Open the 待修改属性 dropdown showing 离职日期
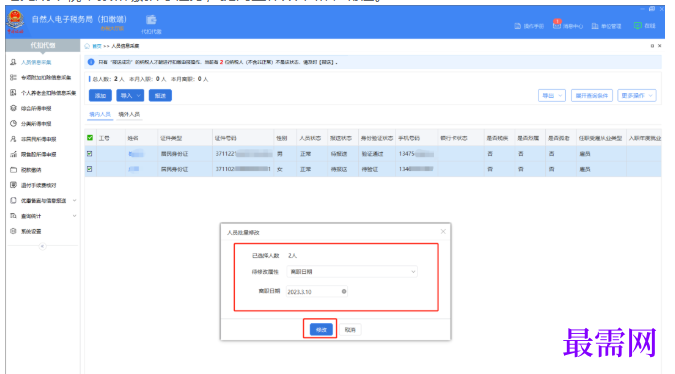Image resolution: width=675 pixels, height=374 pixels. (352, 272)
